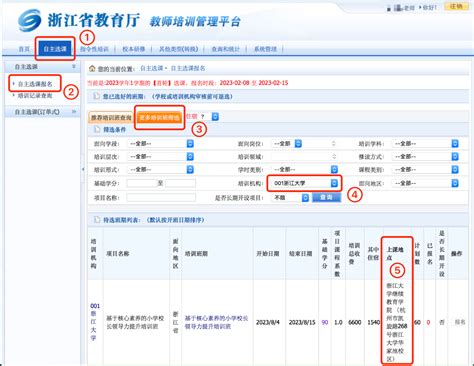This screenshot has height=366, width=474.
Task: Switch to the 推荐培训班查询 tab
Action: pos(111,117)
